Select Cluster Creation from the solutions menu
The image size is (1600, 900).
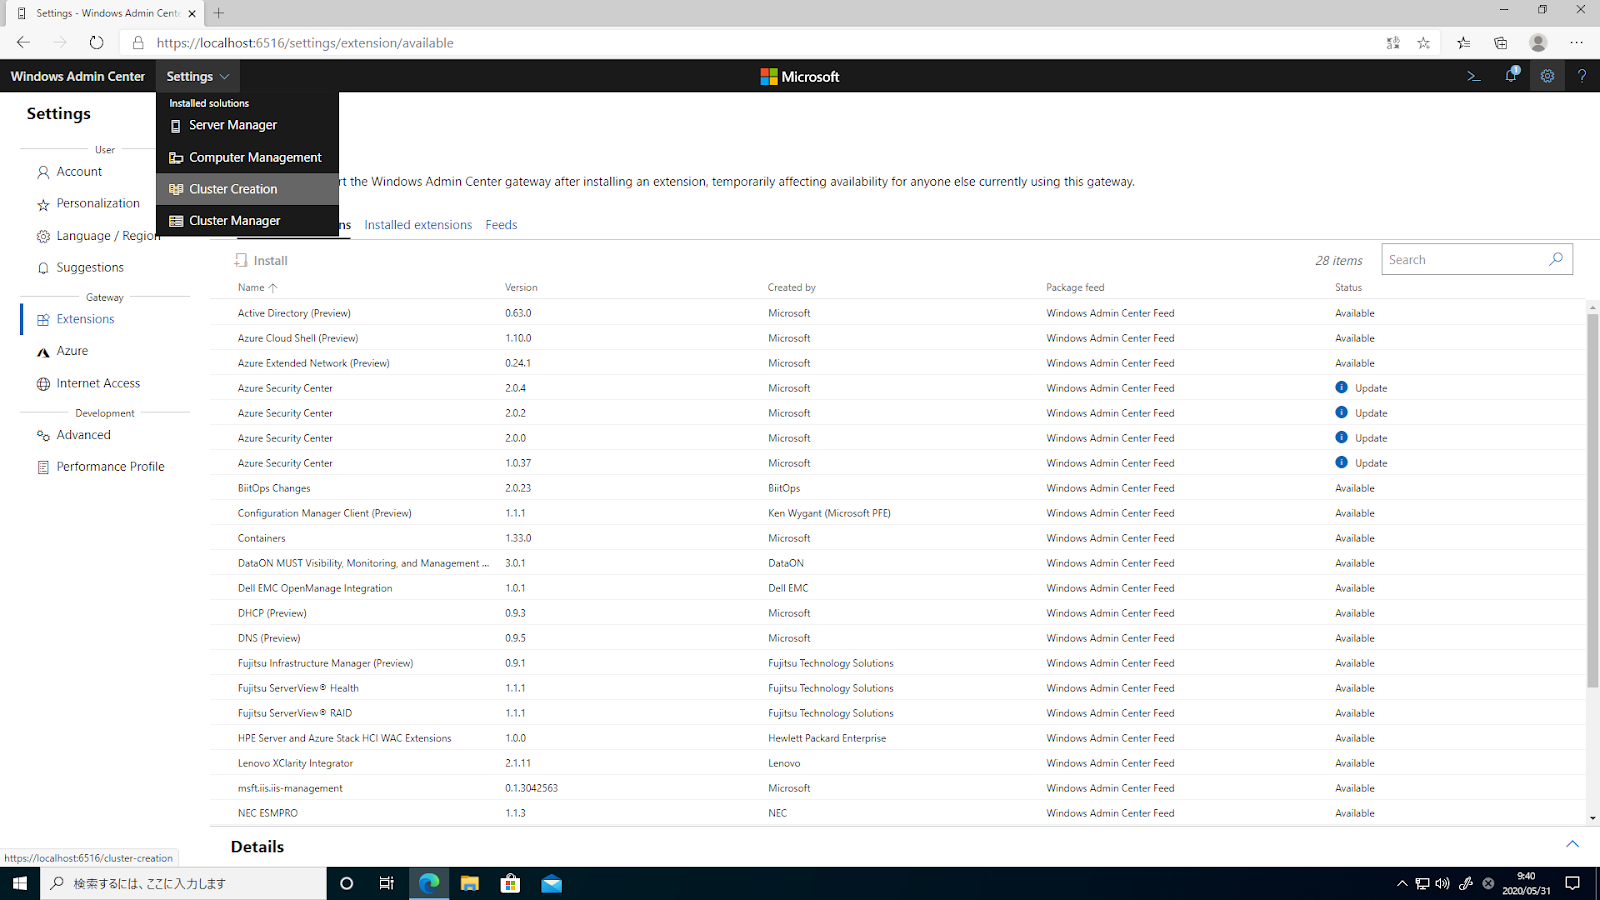[x=247, y=189]
